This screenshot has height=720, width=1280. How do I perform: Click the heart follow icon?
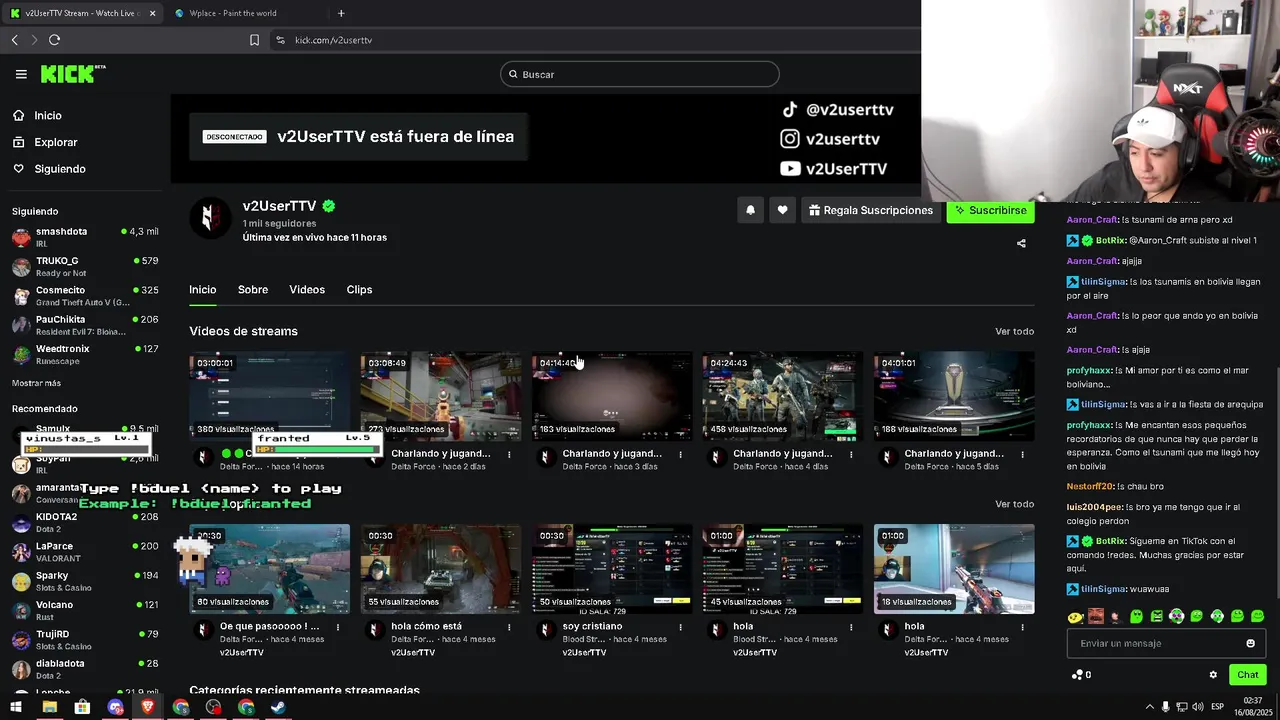[782, 210]
